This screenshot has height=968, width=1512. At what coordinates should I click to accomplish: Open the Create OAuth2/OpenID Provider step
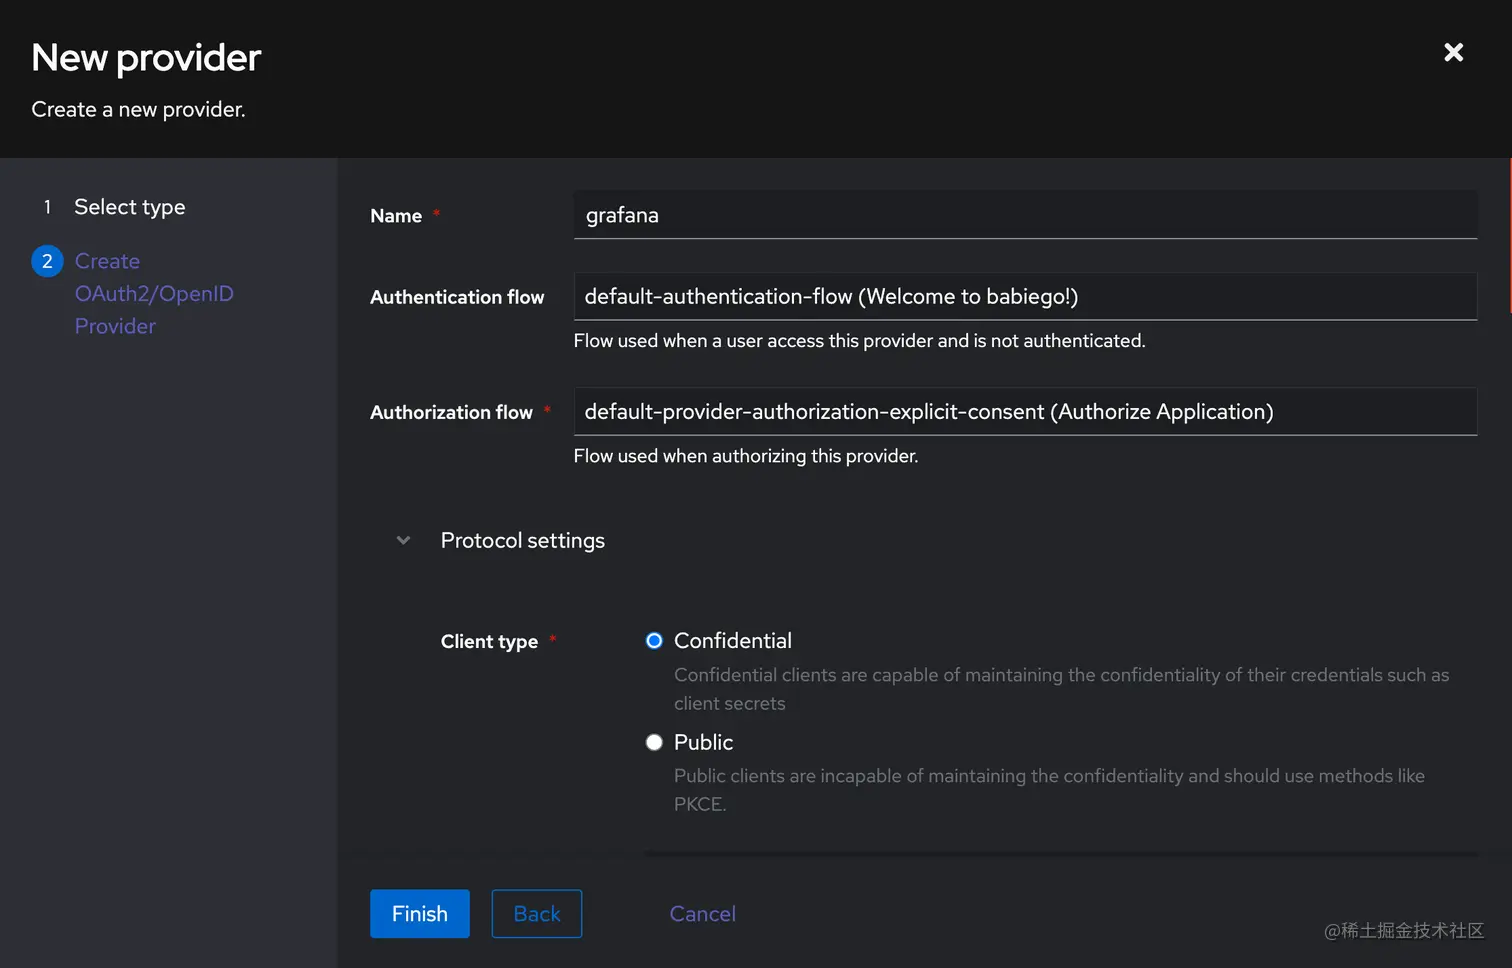click(x=153, y=293)
